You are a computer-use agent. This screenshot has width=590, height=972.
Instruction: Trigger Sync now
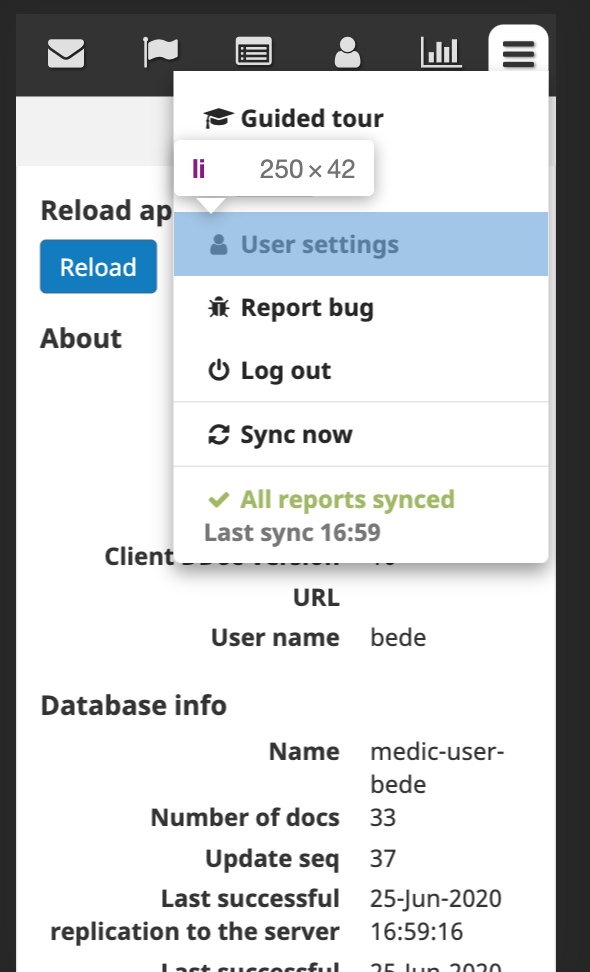coord(361,435)
